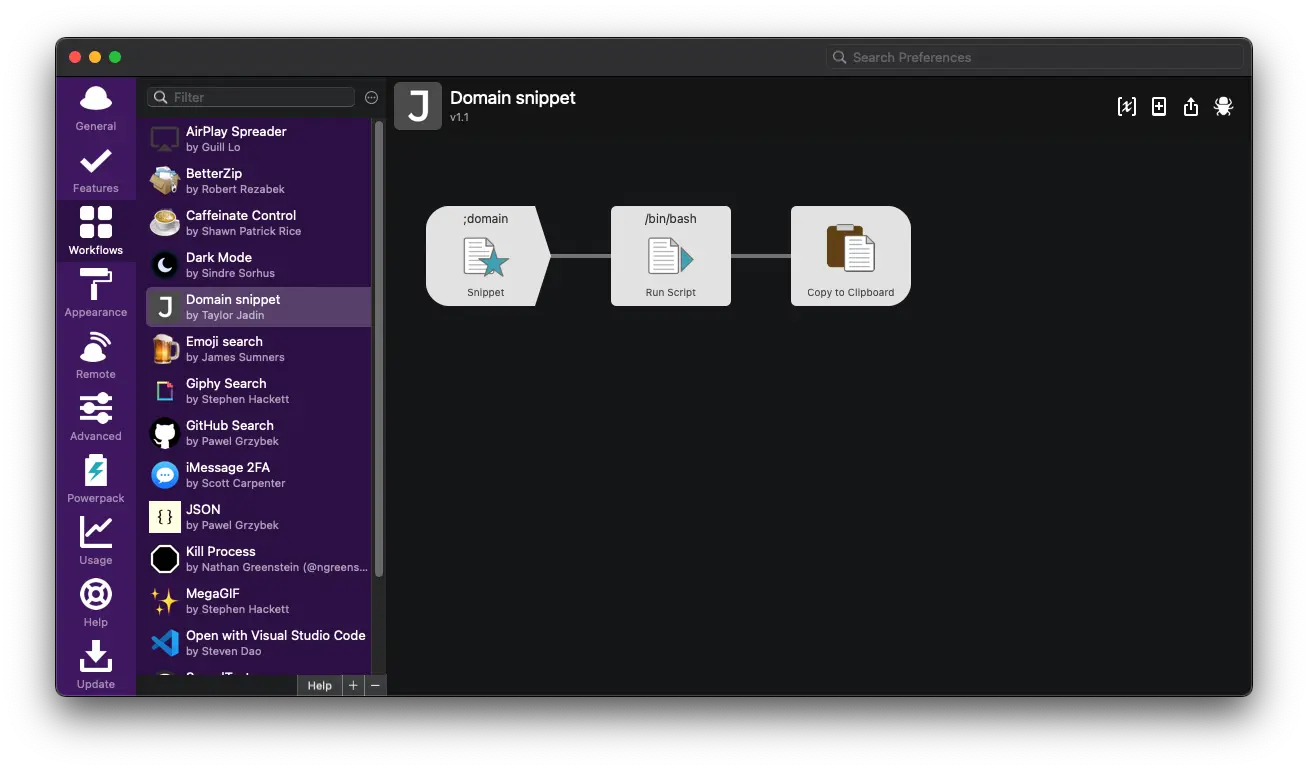
Task: Click the Domain snippet workflow J icon in header
Action: (x=418, y=106)
